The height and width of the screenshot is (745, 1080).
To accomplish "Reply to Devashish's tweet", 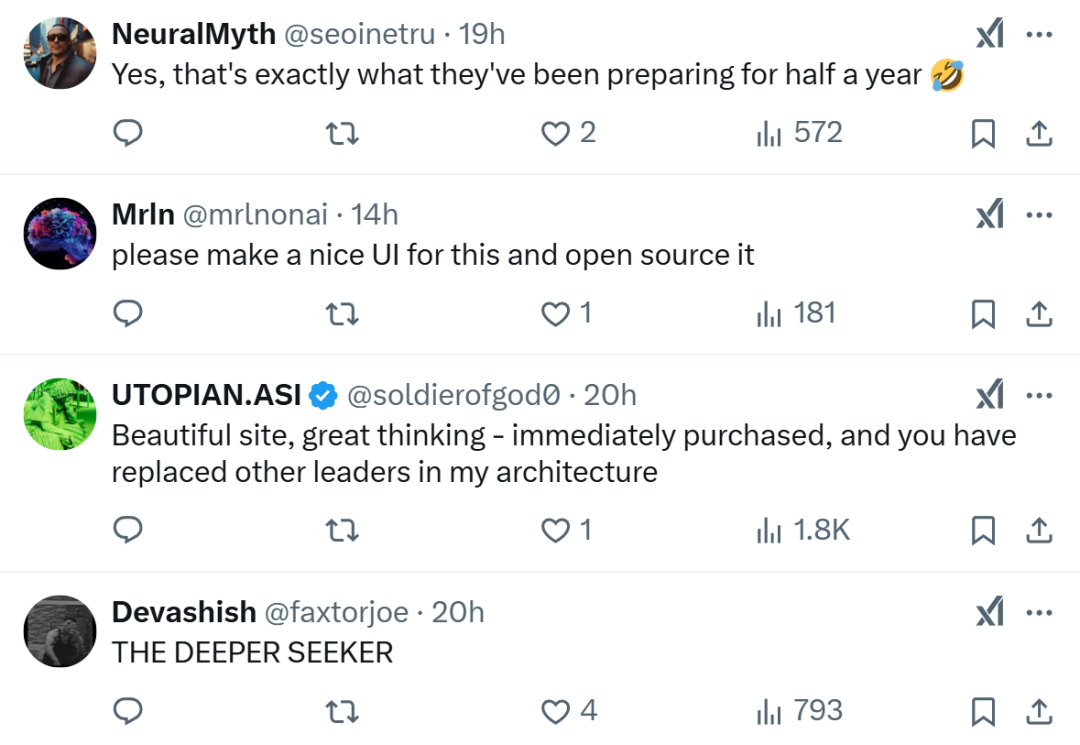I will 127,711.
